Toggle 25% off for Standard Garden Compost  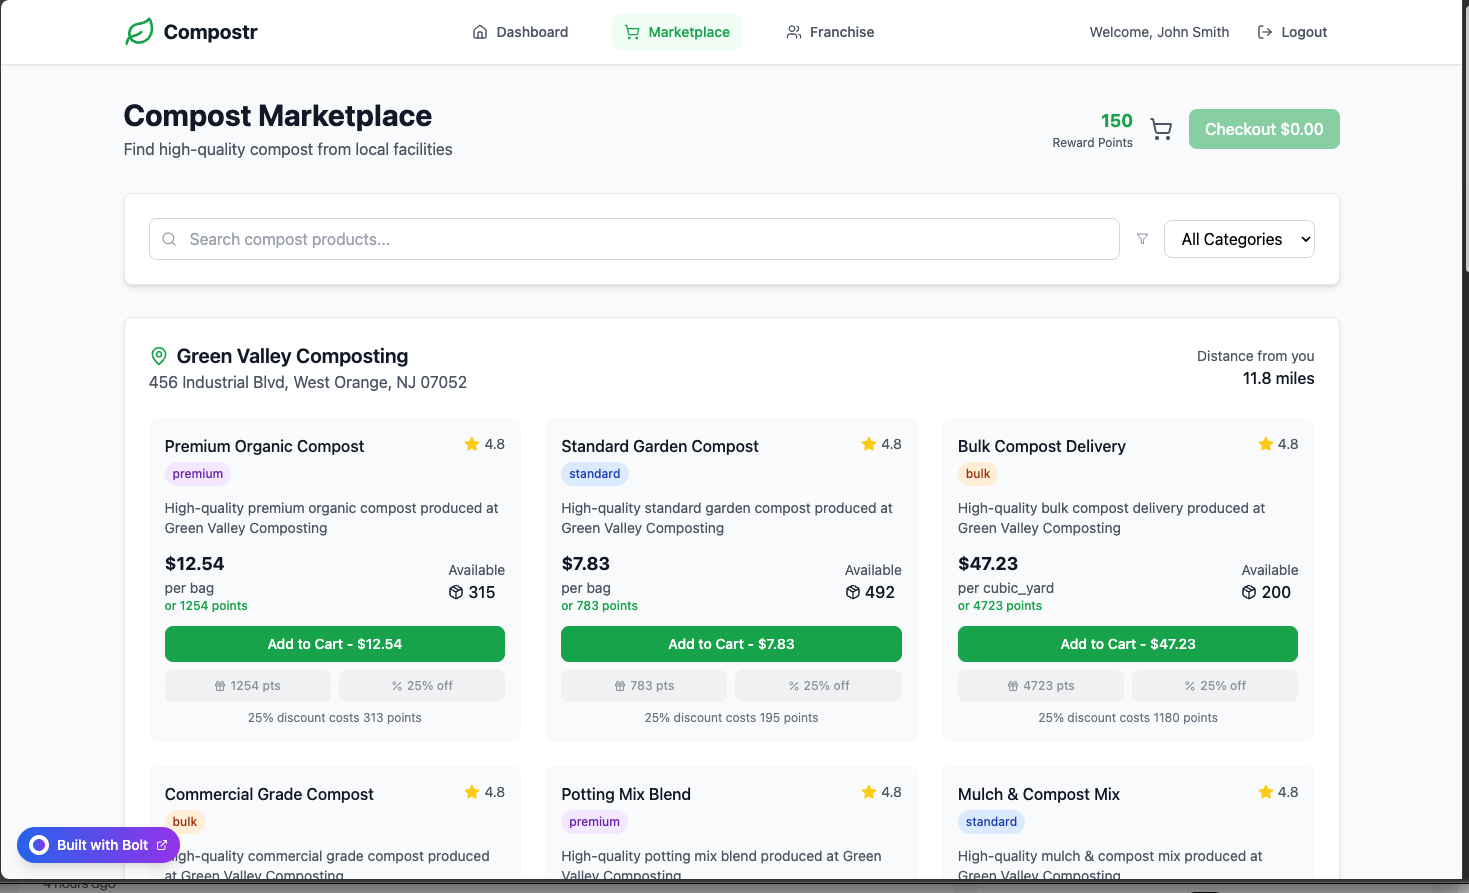818,686
